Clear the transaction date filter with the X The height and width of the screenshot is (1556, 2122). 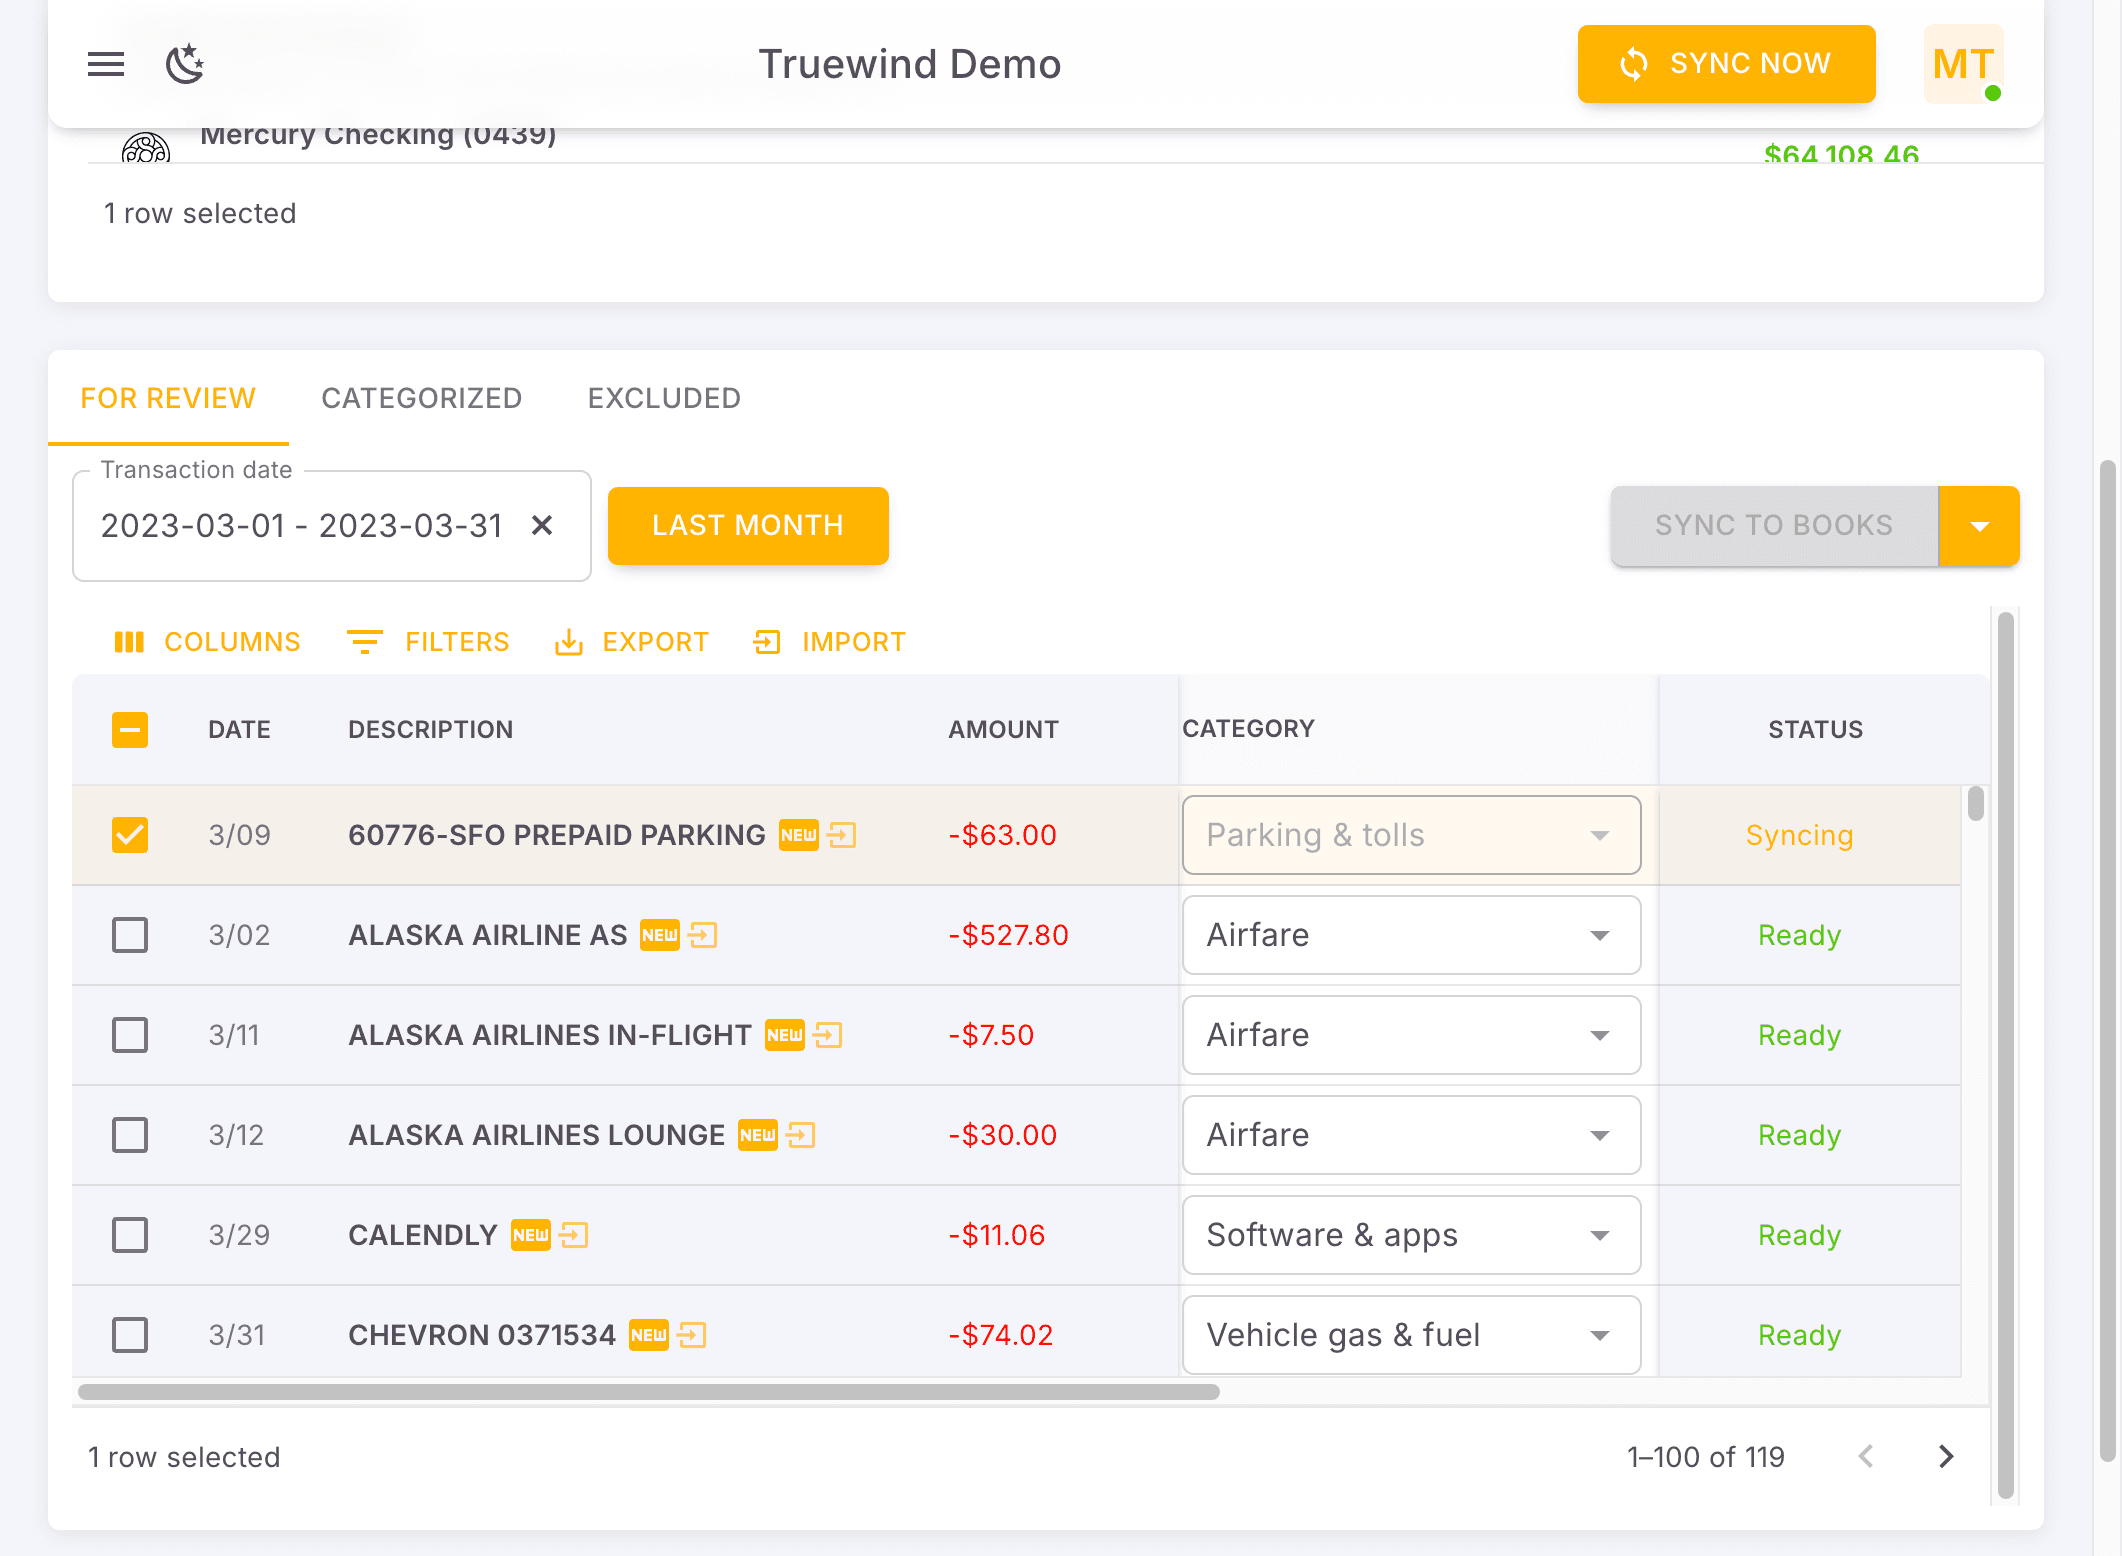tap(543, 525)
